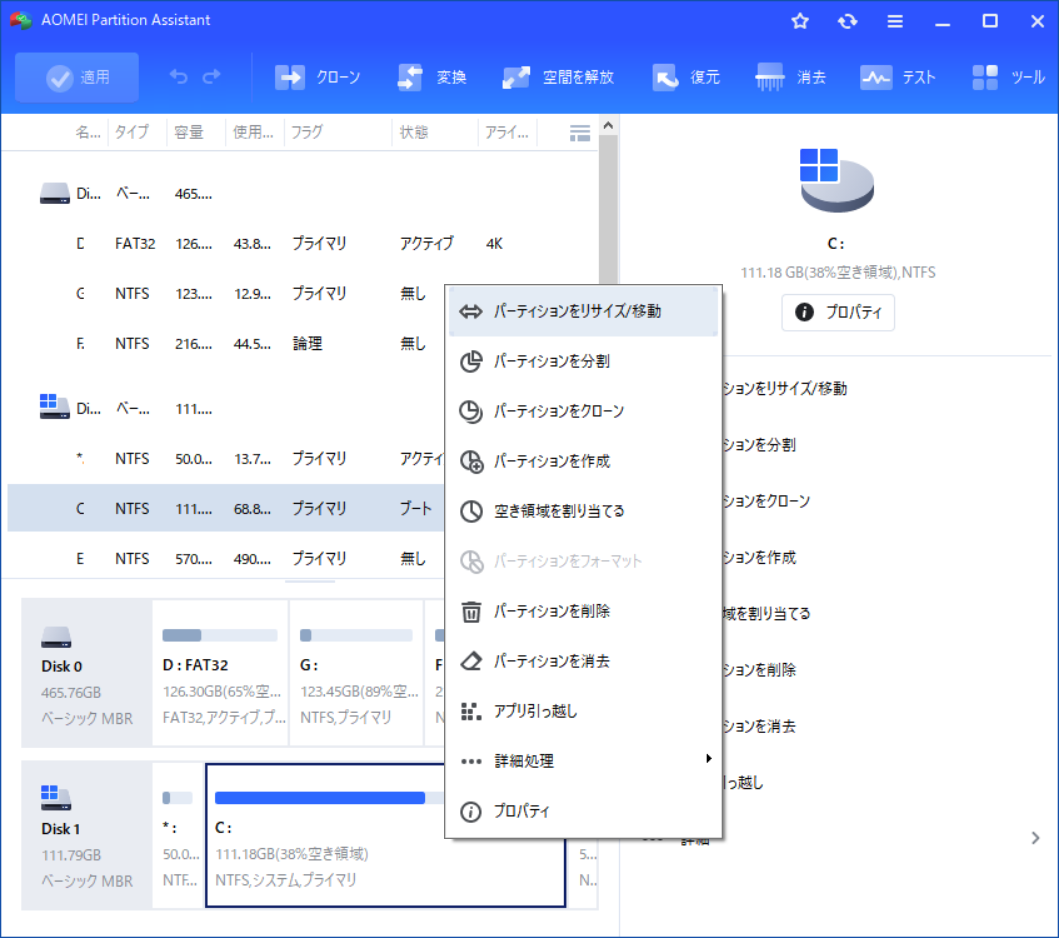
Task: Click the redo arrow icon
Action: (x=211, y=77)
